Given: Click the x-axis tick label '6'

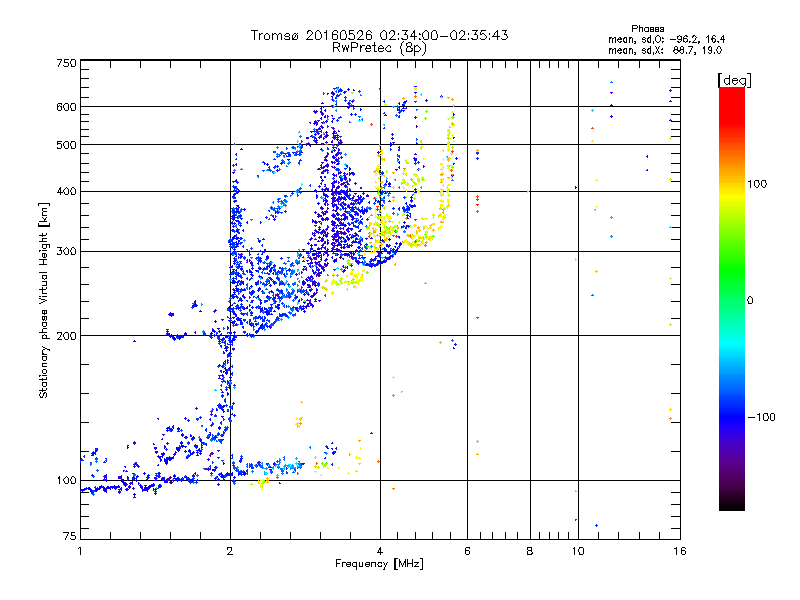Looking at the screenshot, I should tap(467, 551).
